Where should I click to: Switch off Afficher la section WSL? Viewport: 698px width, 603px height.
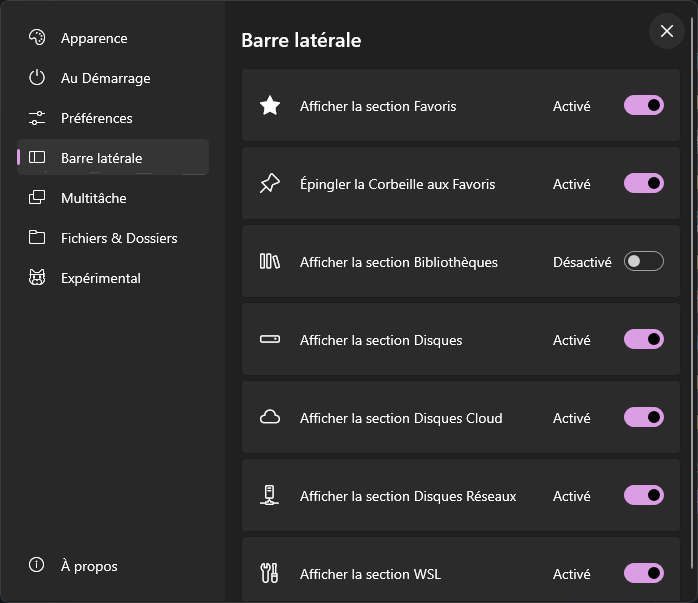tap(644, 573)
